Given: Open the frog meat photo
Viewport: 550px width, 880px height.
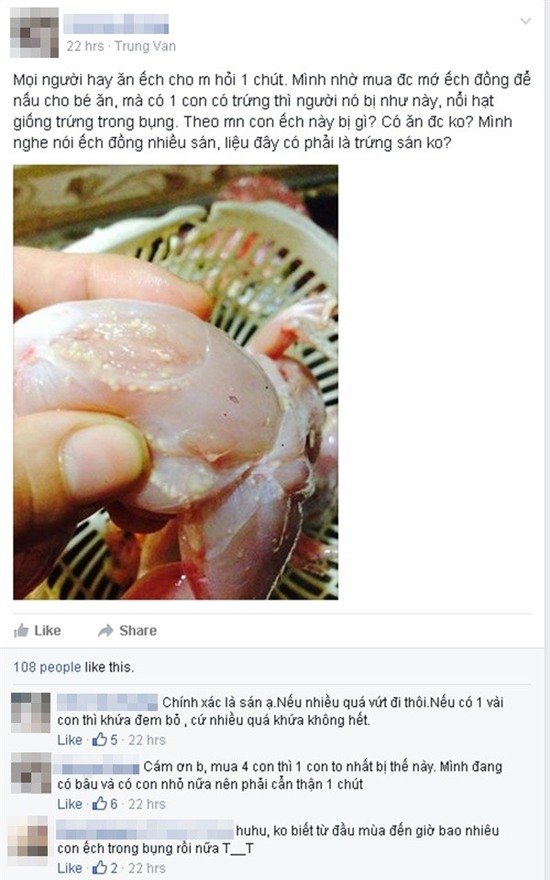Looking at the screenshot, I should coord(176,382).
